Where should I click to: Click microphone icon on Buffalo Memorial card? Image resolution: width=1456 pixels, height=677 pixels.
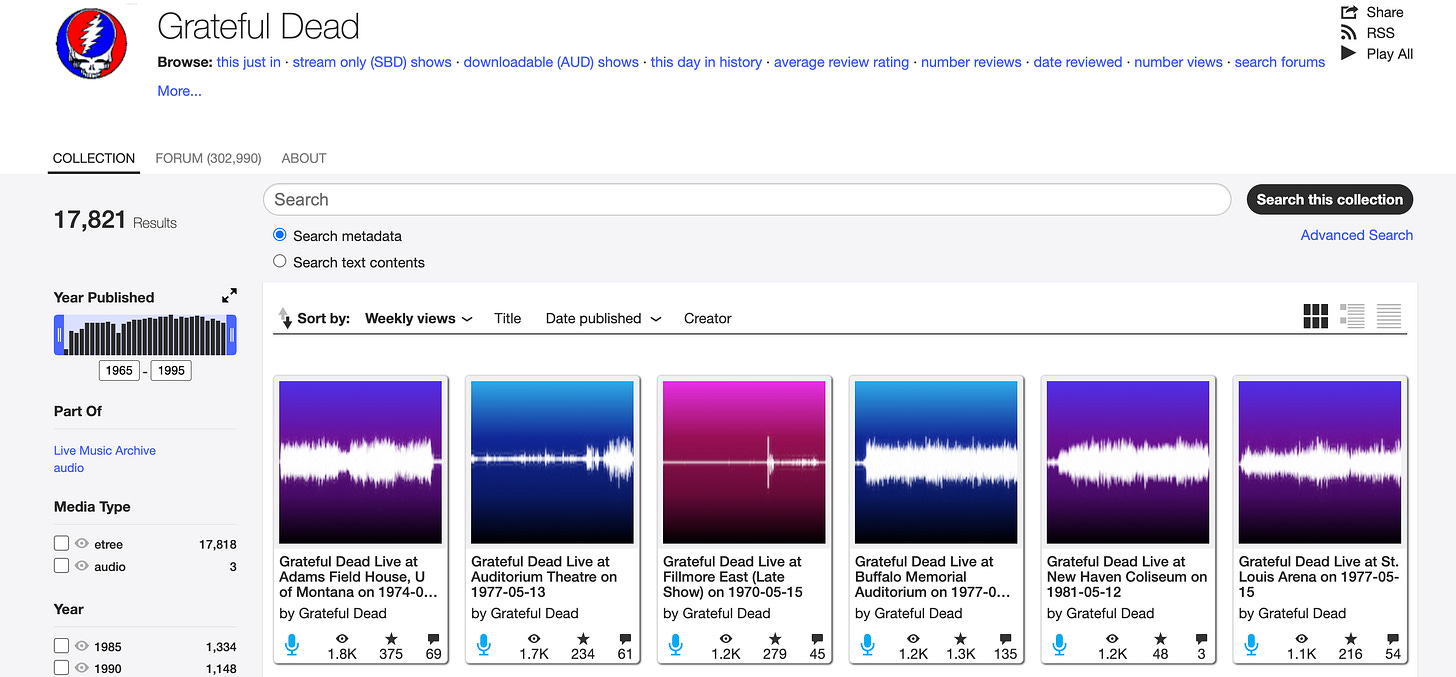867,645
